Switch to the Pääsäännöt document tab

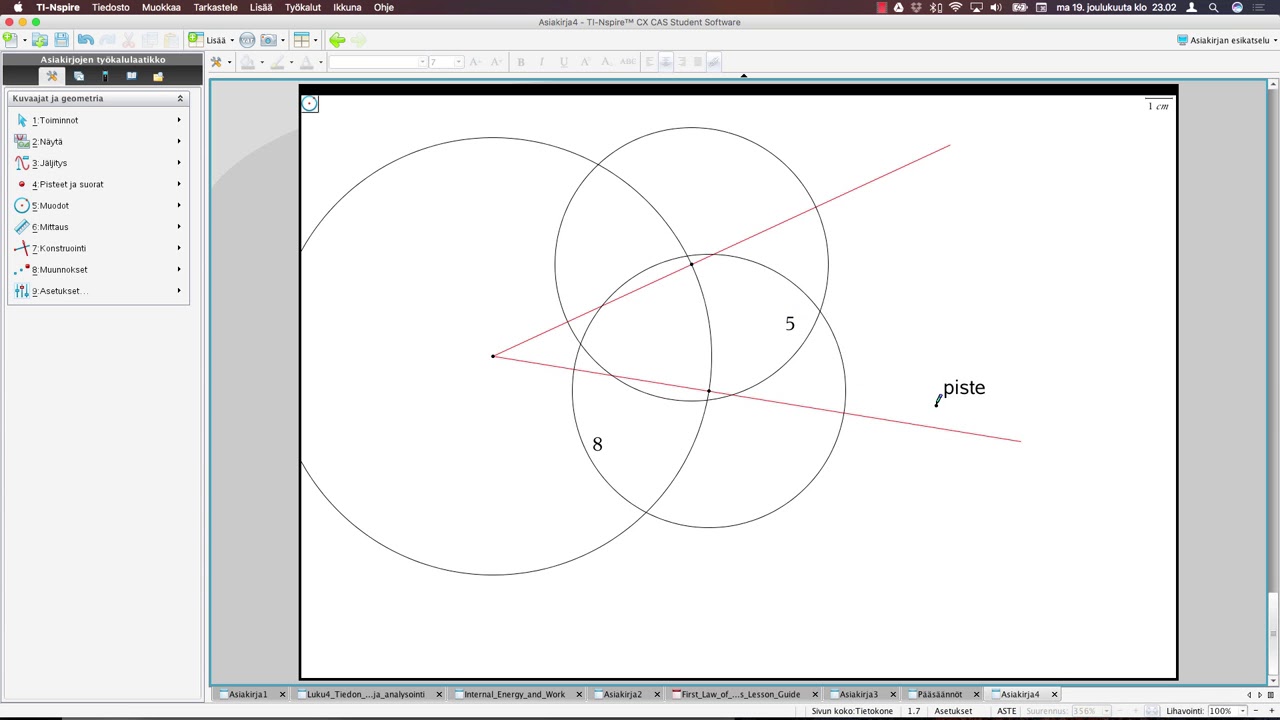coord(940,694)
